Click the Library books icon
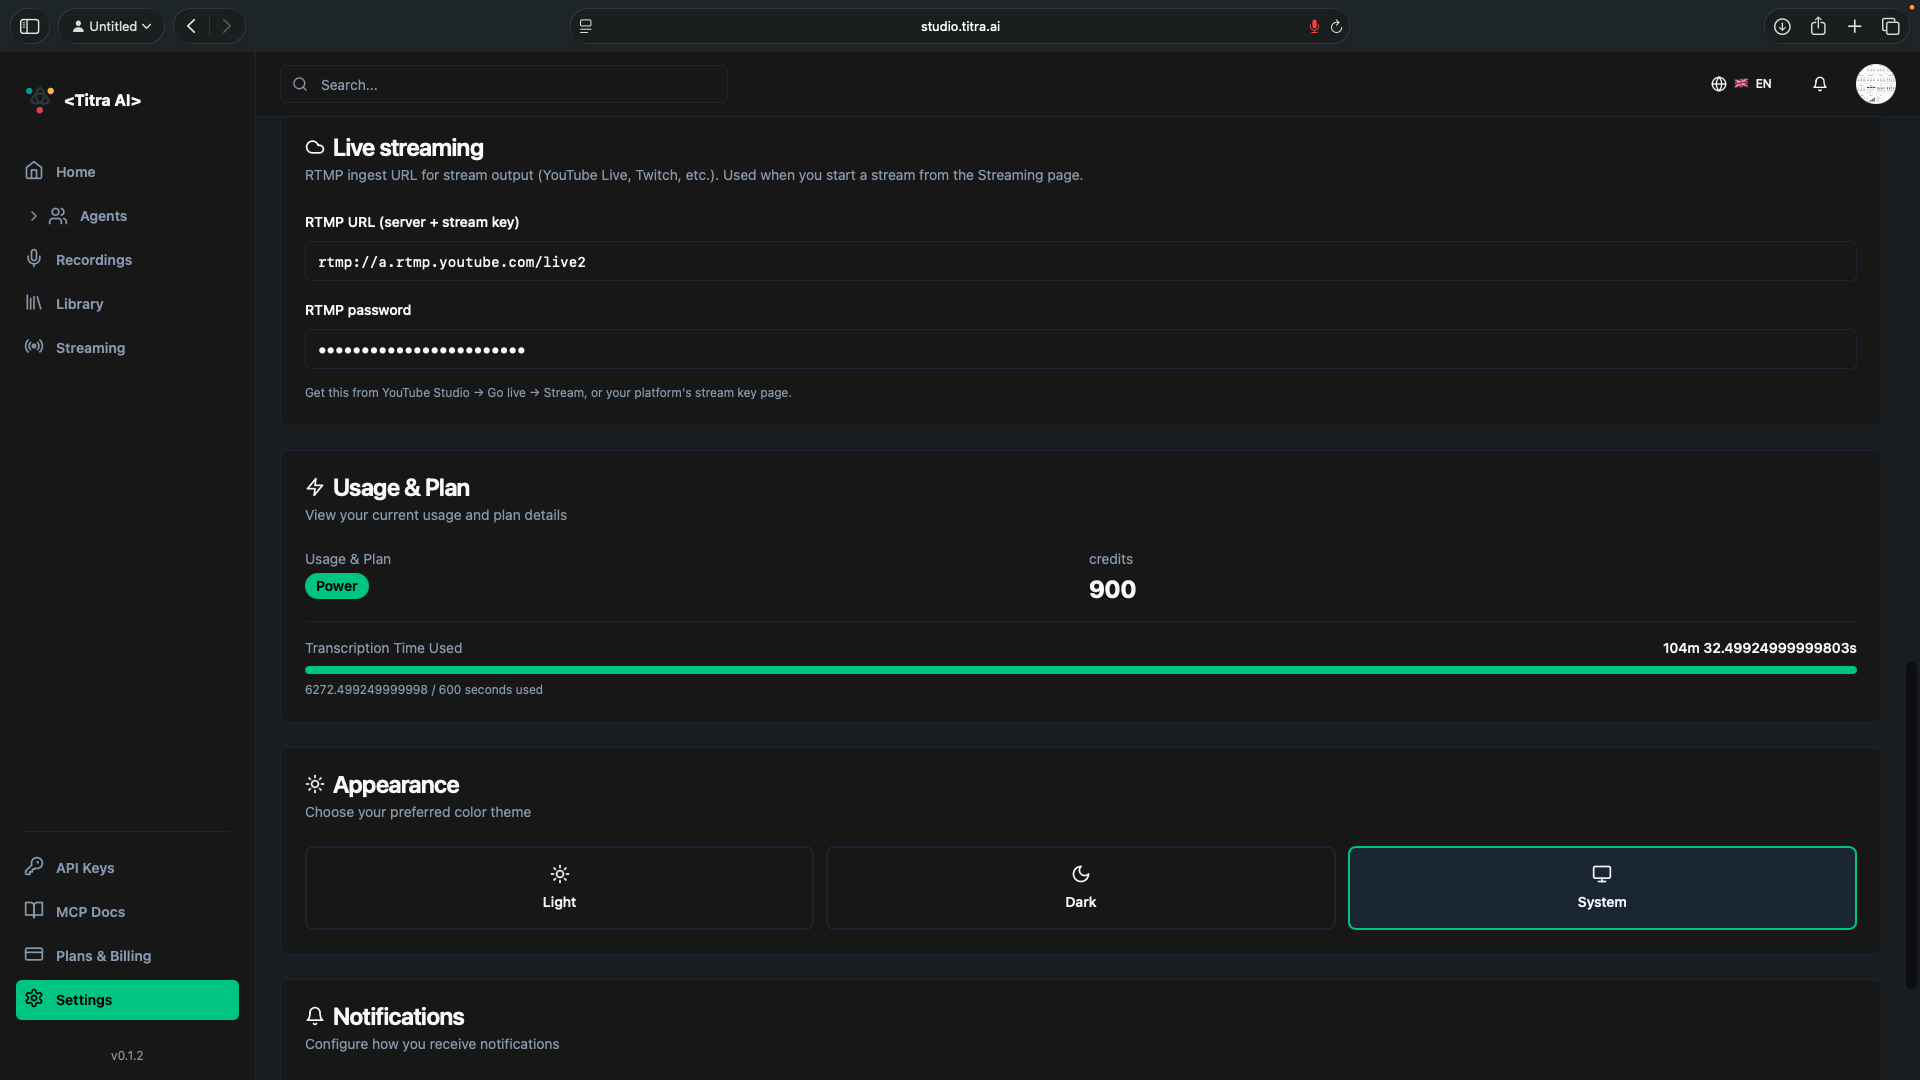 (x=34, y=302)
